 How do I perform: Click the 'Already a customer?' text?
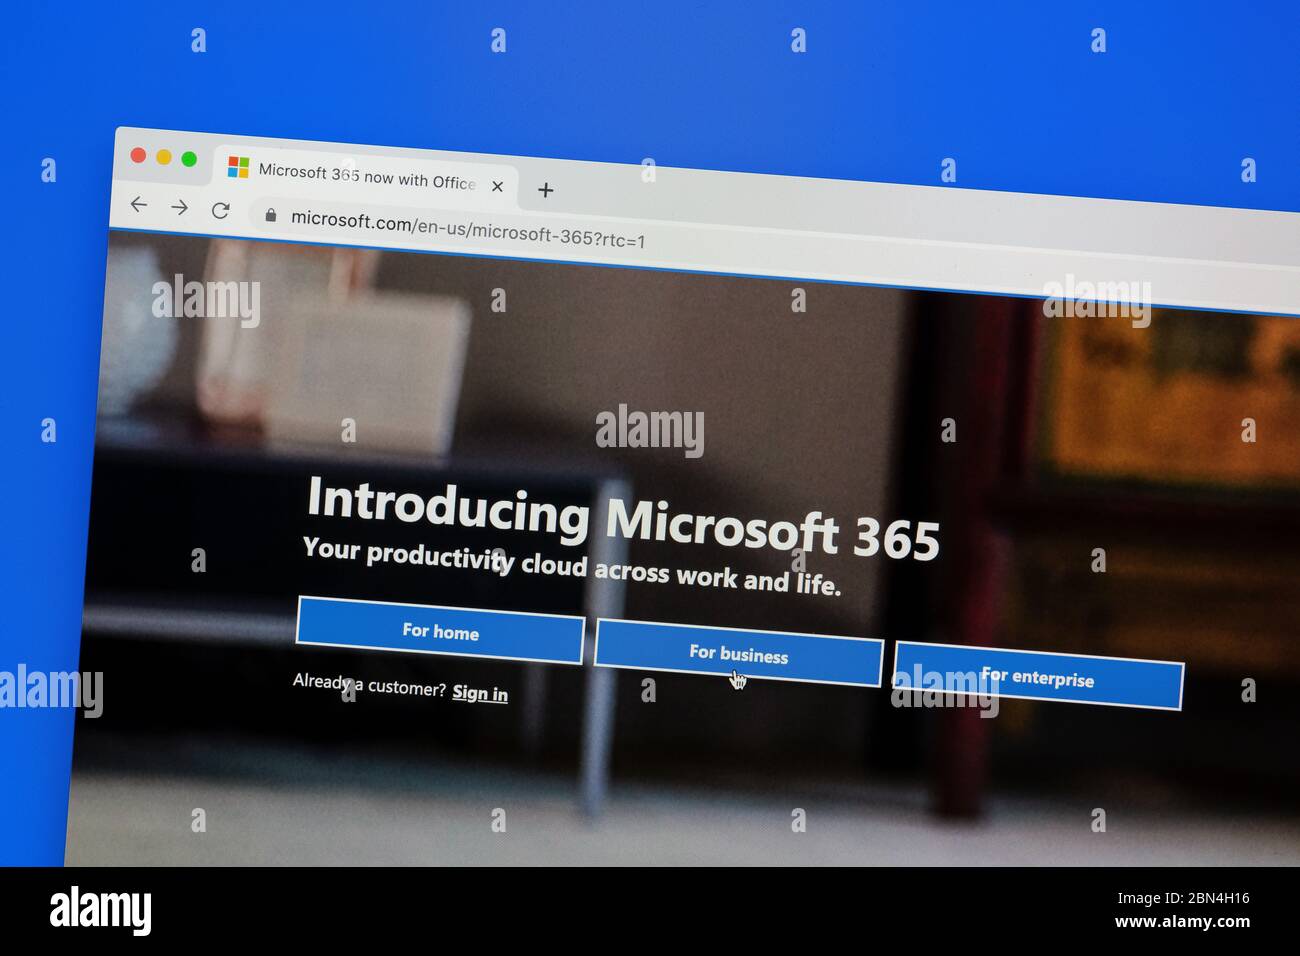369,684
